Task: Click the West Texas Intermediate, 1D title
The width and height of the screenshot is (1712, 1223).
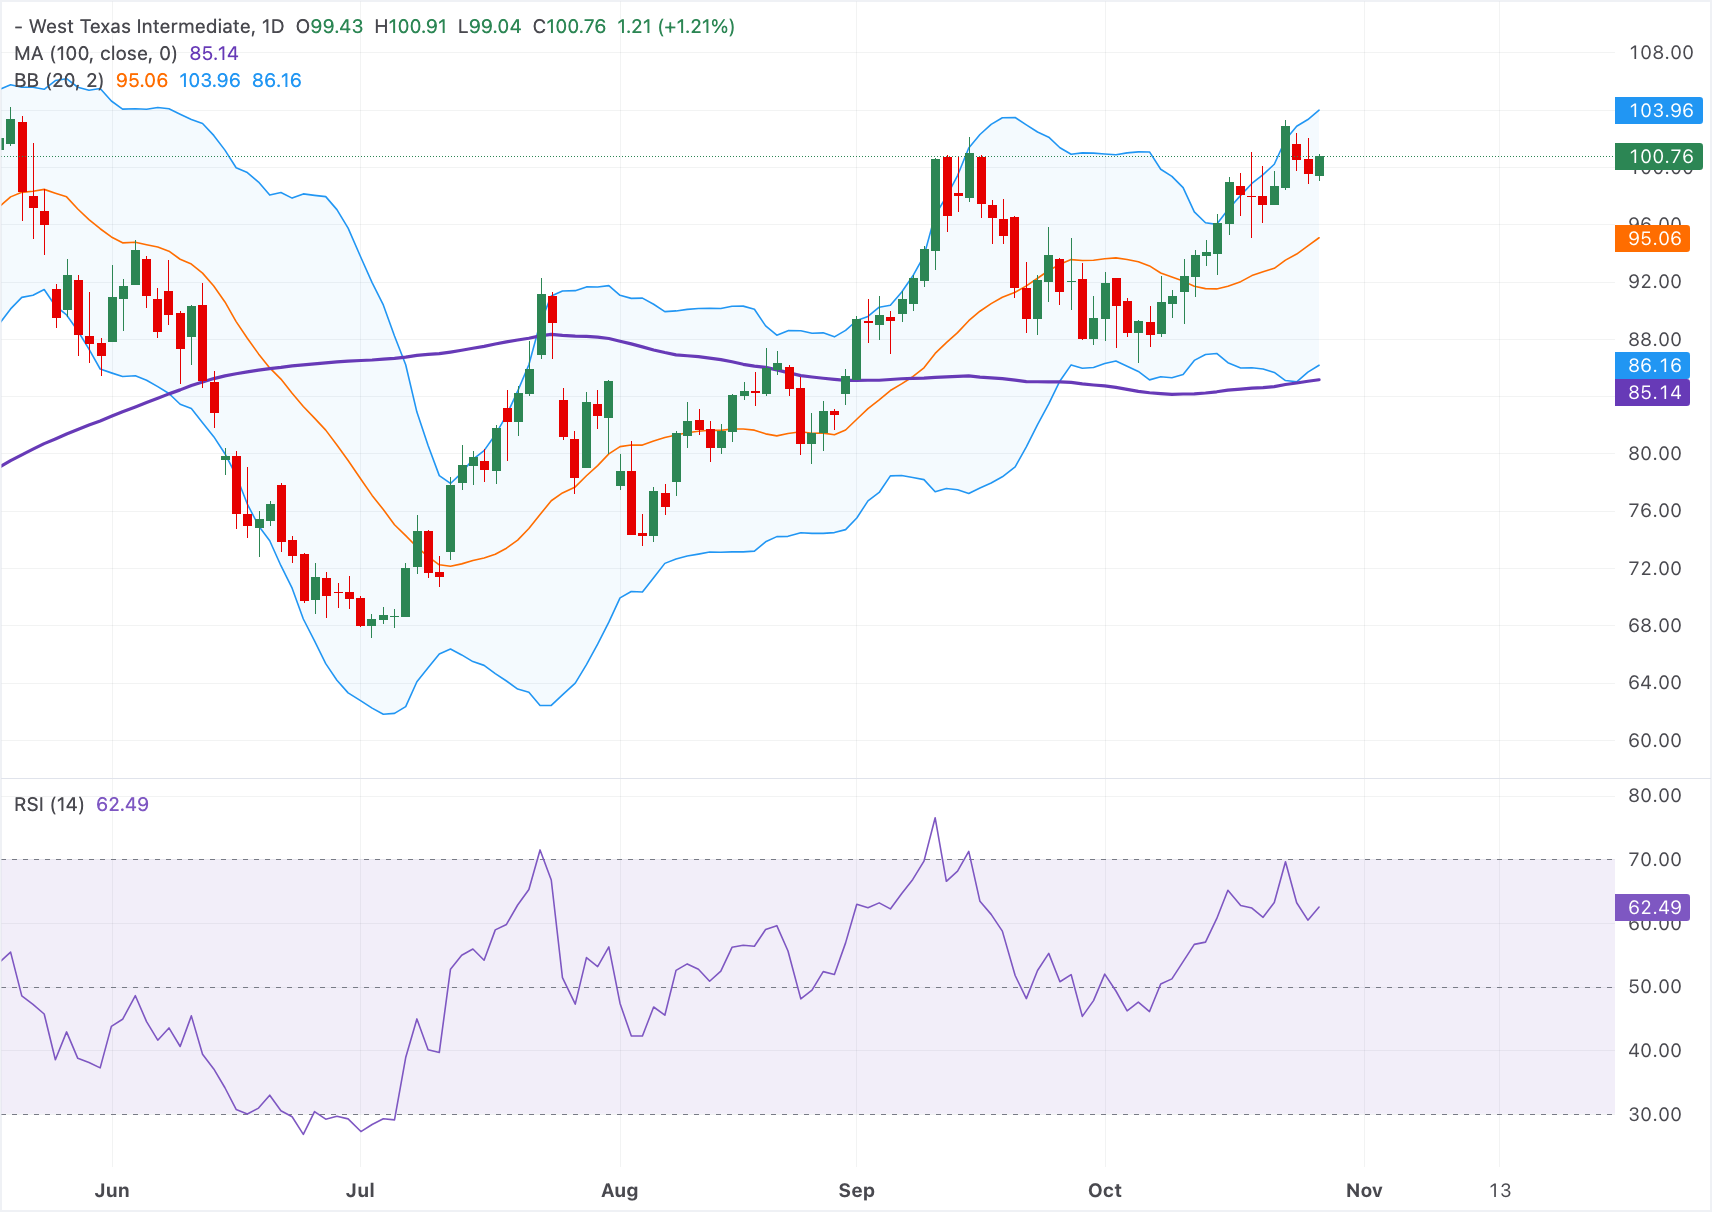Action: pyautogui.click(x=156, y=27)
